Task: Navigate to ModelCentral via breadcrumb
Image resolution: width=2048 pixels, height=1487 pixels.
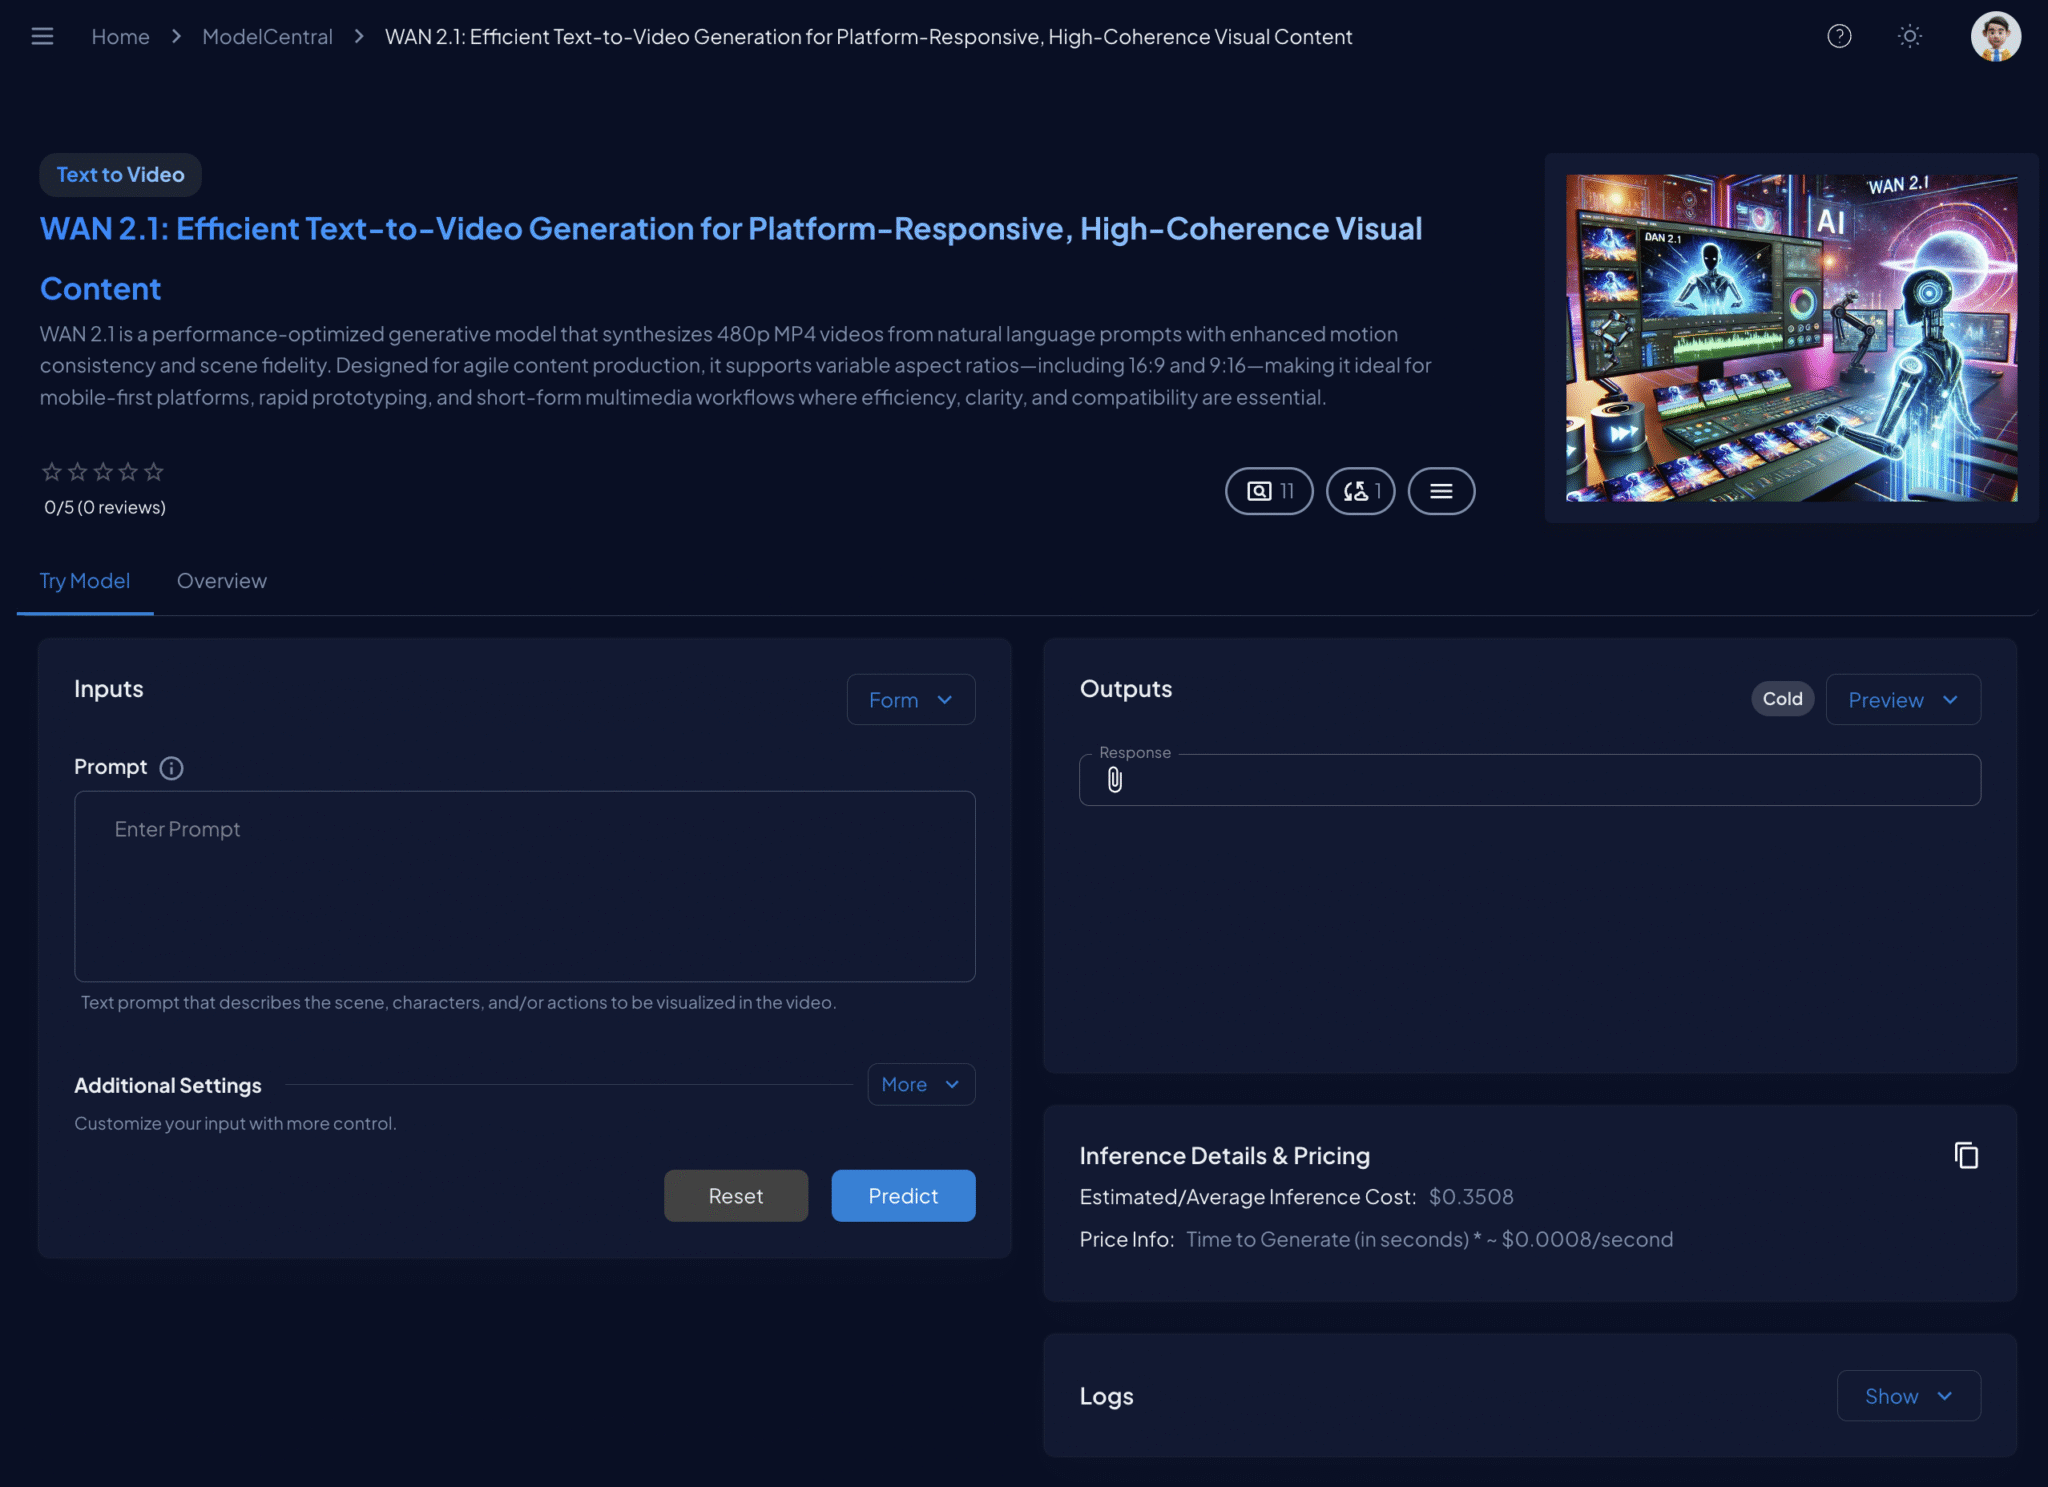Action: tap(266, 36)
